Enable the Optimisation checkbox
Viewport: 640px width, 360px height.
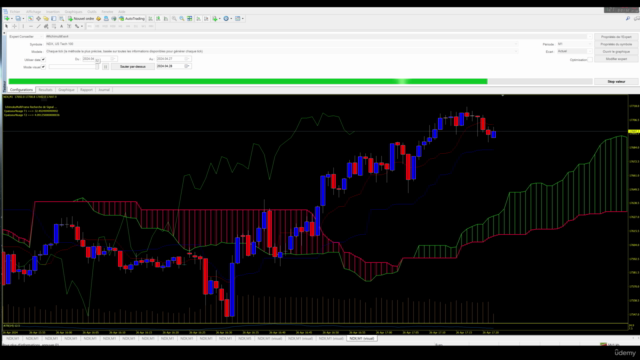click(x=590, y=60)
